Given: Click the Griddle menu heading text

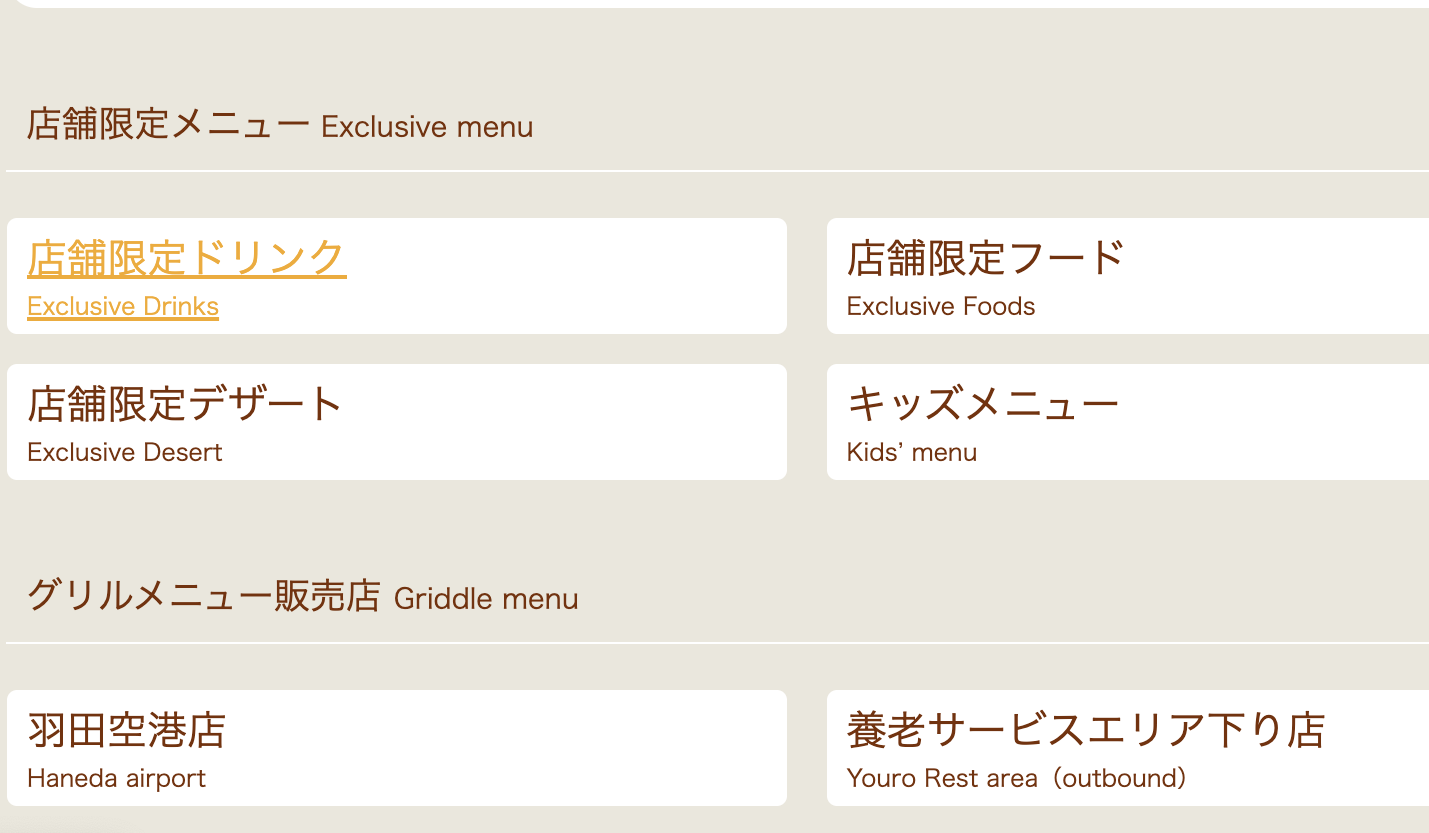Looking at the screenshot, I should click(485, 598).
